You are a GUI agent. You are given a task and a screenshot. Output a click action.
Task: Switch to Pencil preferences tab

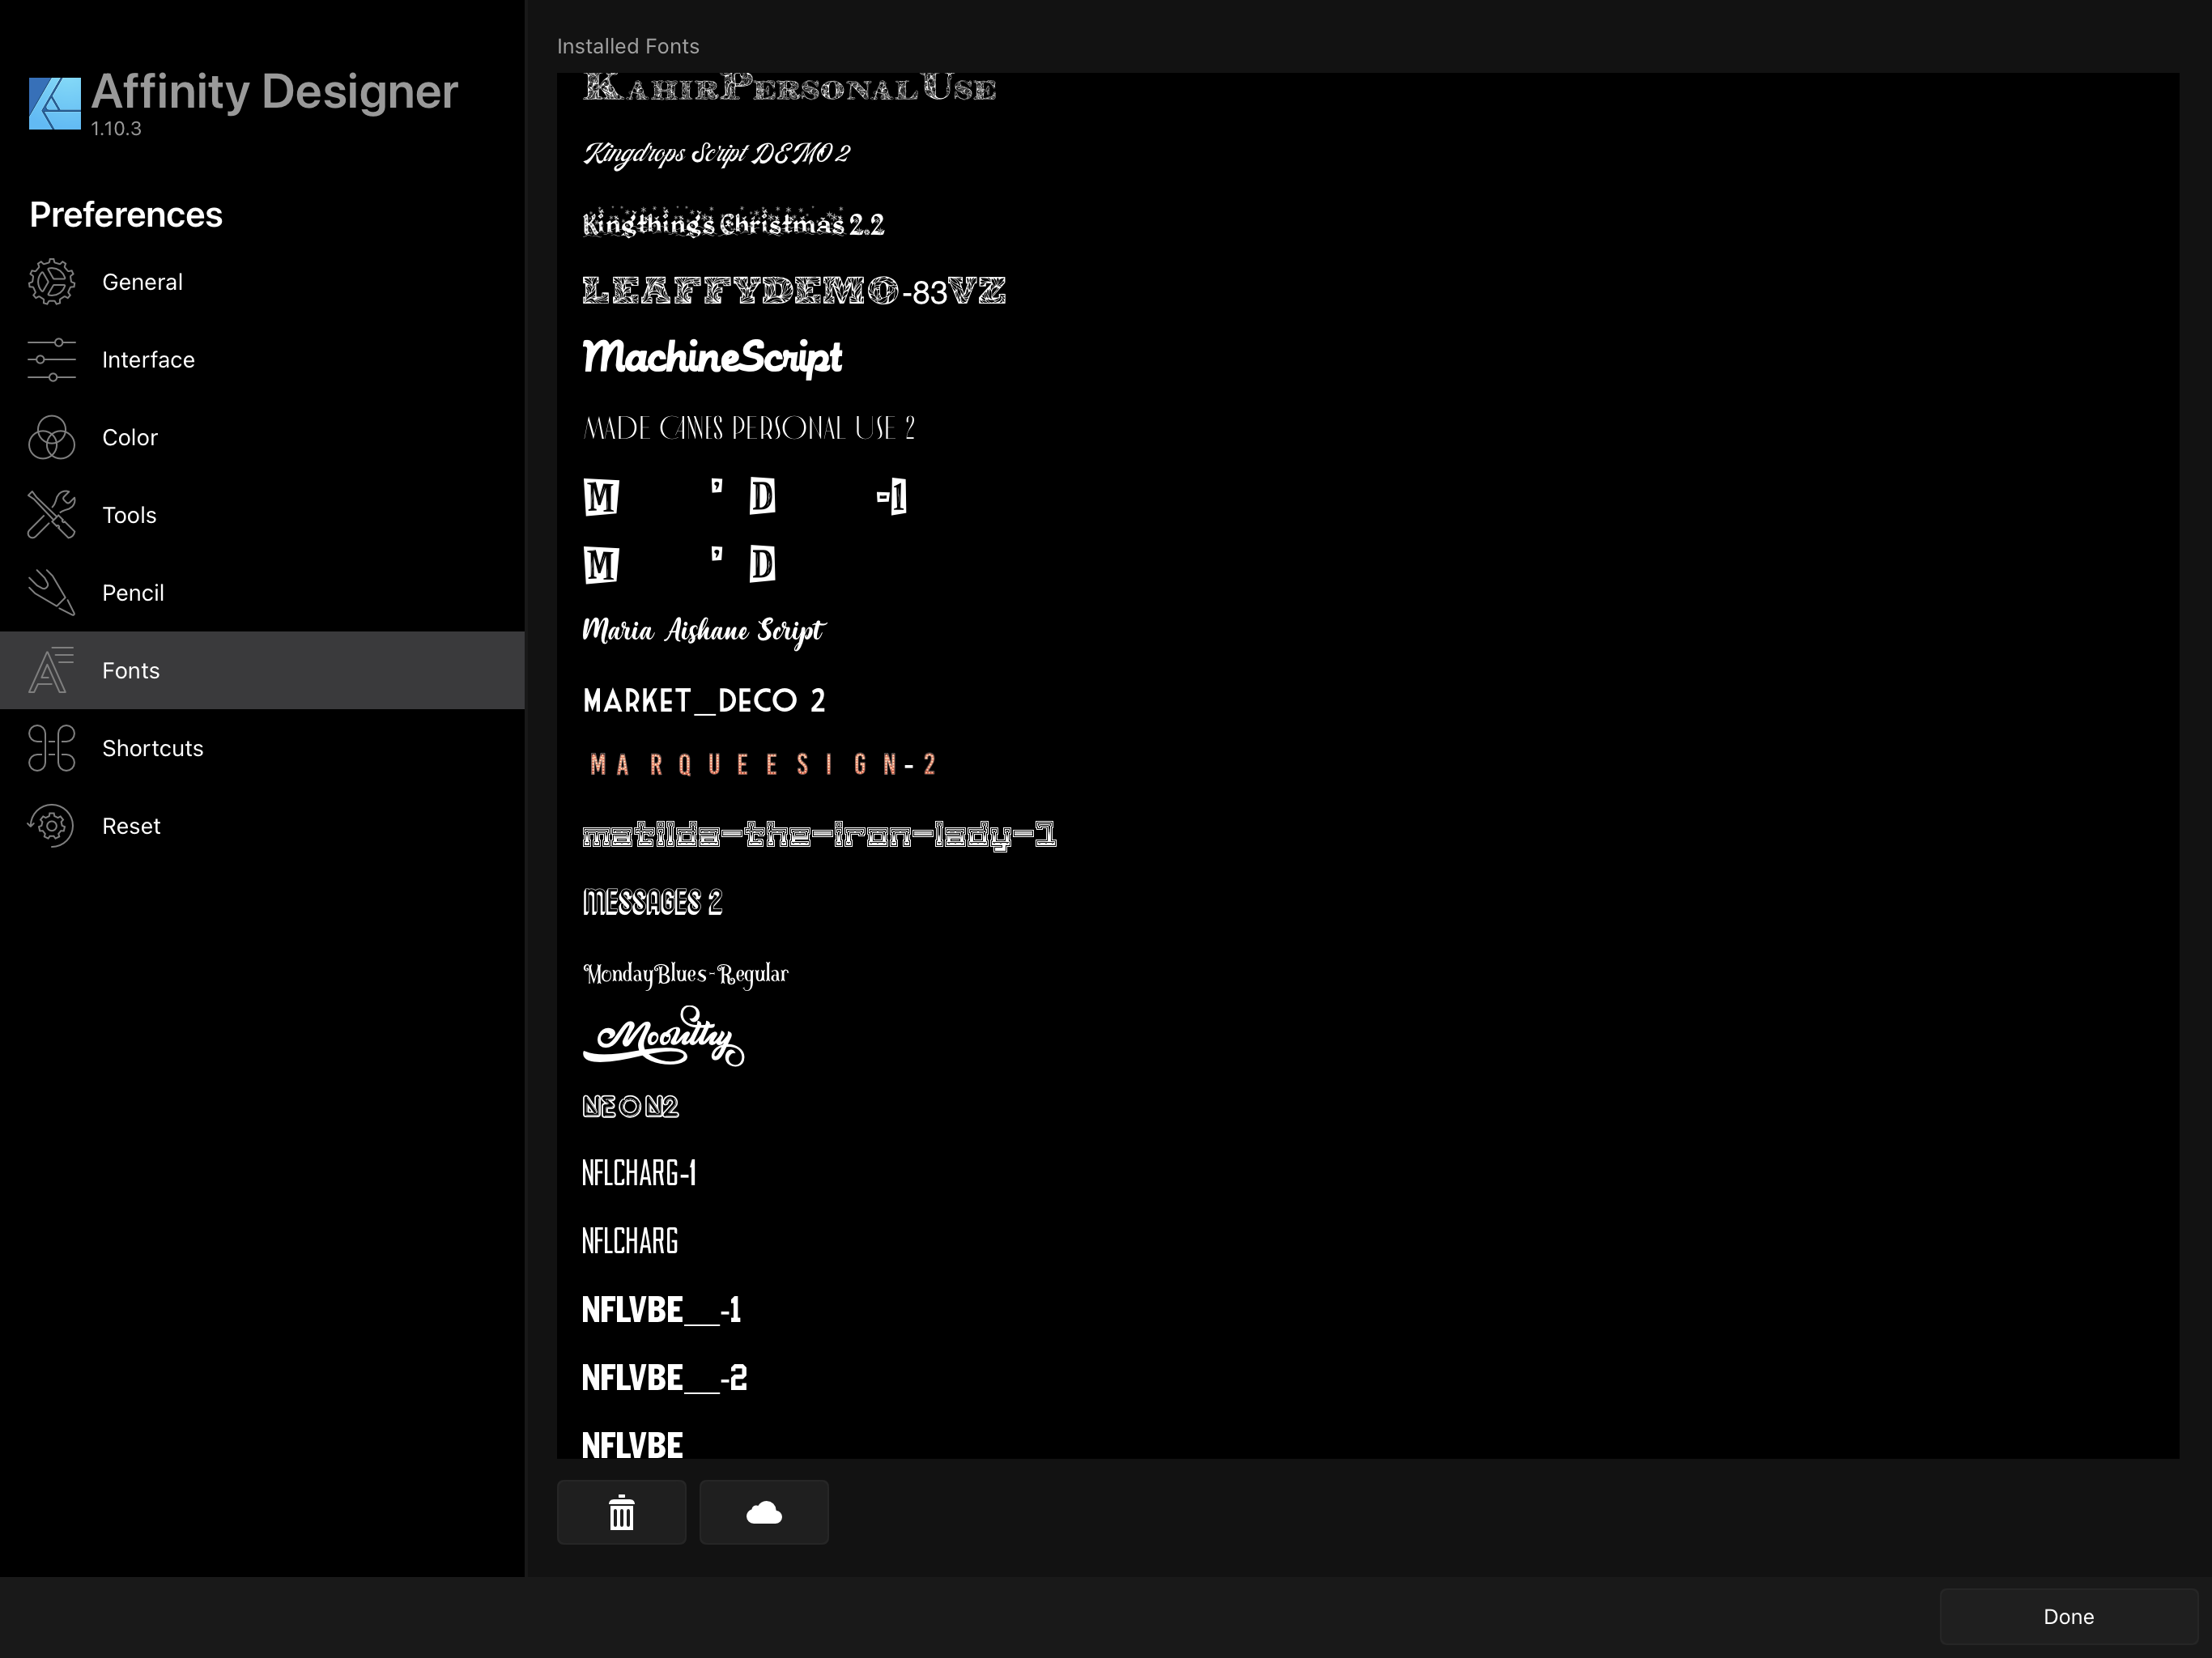(x=262, y=593)
